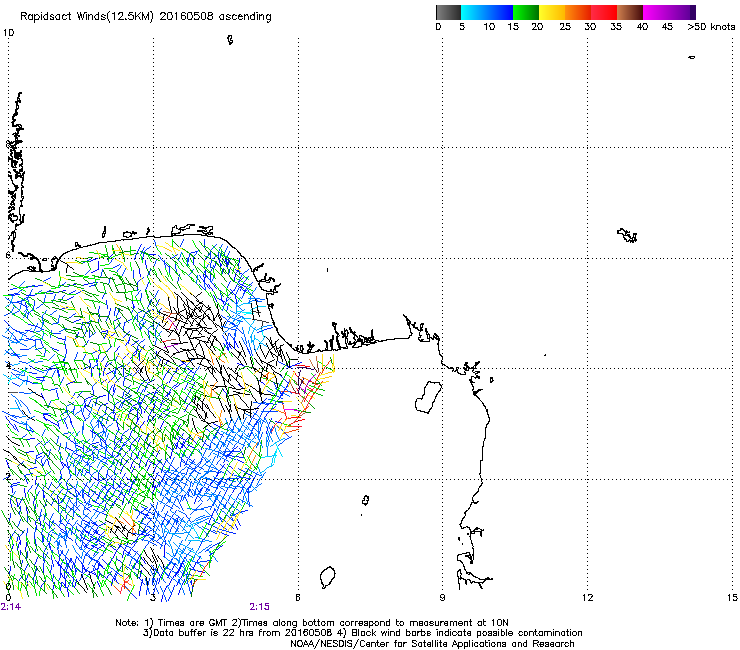740x650 pixels.
Task: Pick the red 30-35 knots legend segment
Action: (x=604, y=12)
